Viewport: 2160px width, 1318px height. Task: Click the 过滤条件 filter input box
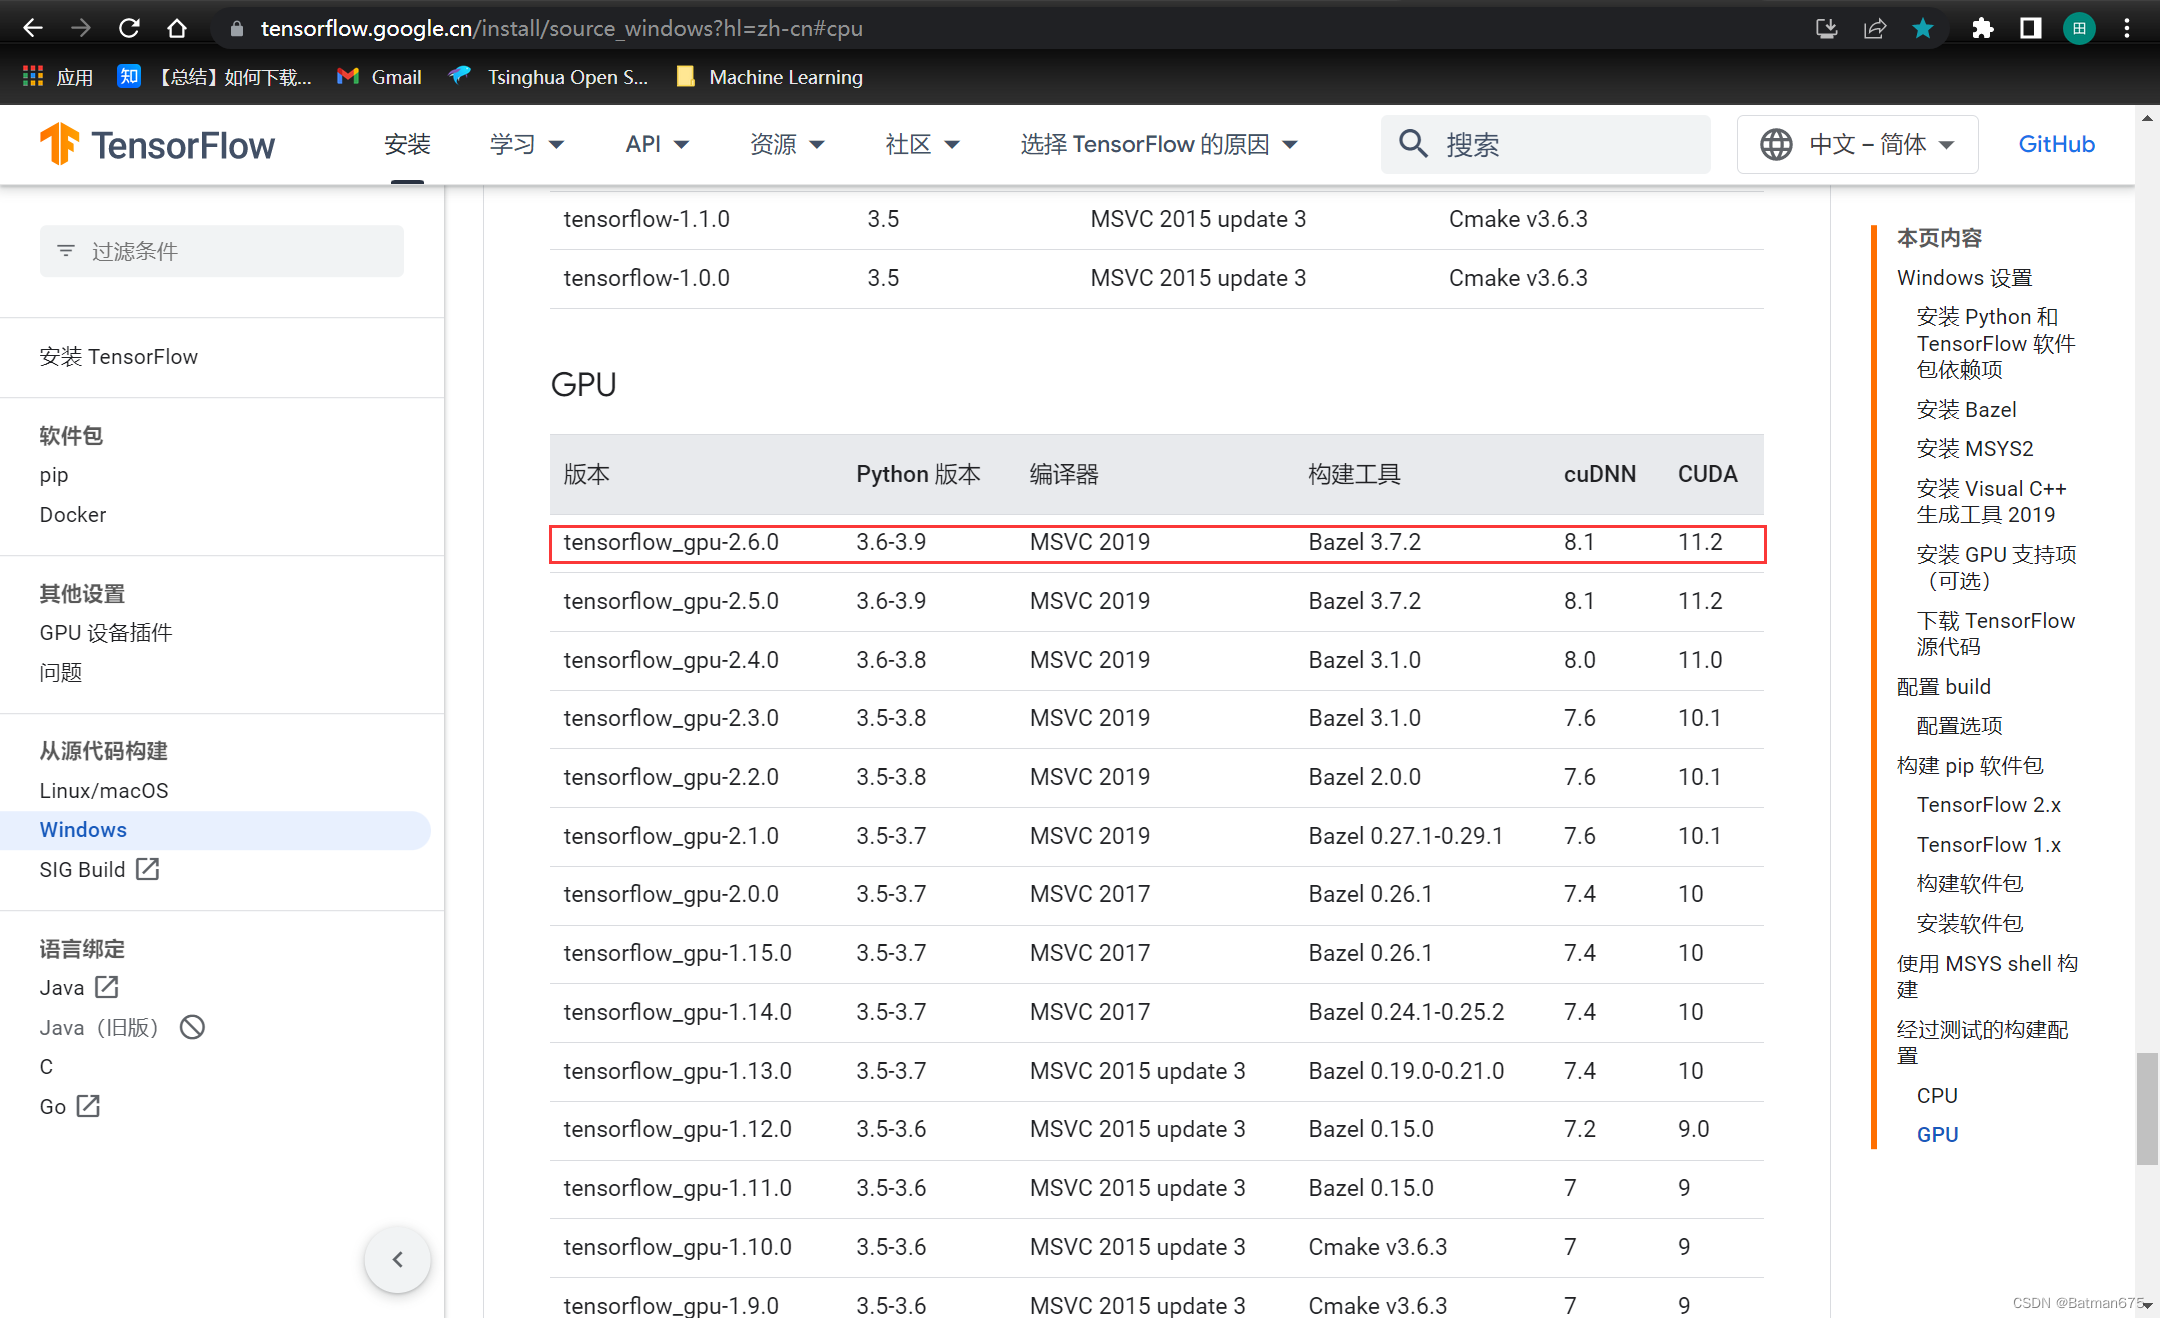222,251
